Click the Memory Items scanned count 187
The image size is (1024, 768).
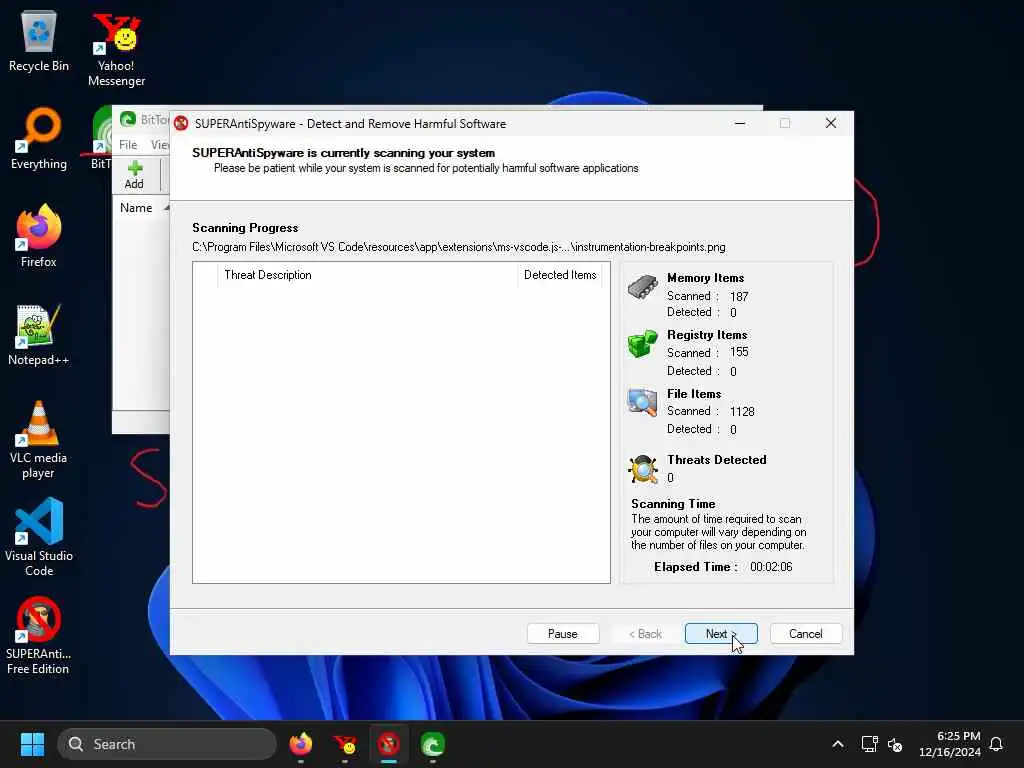tap(739, 296)
